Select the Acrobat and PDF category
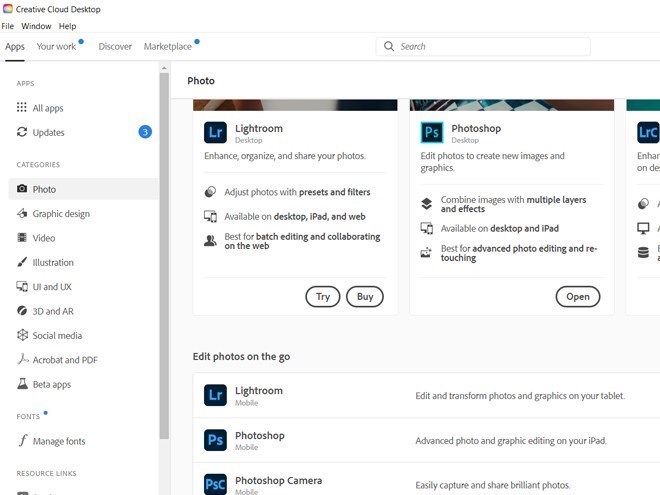Screen dimensions: 660x495 [83, 360]
